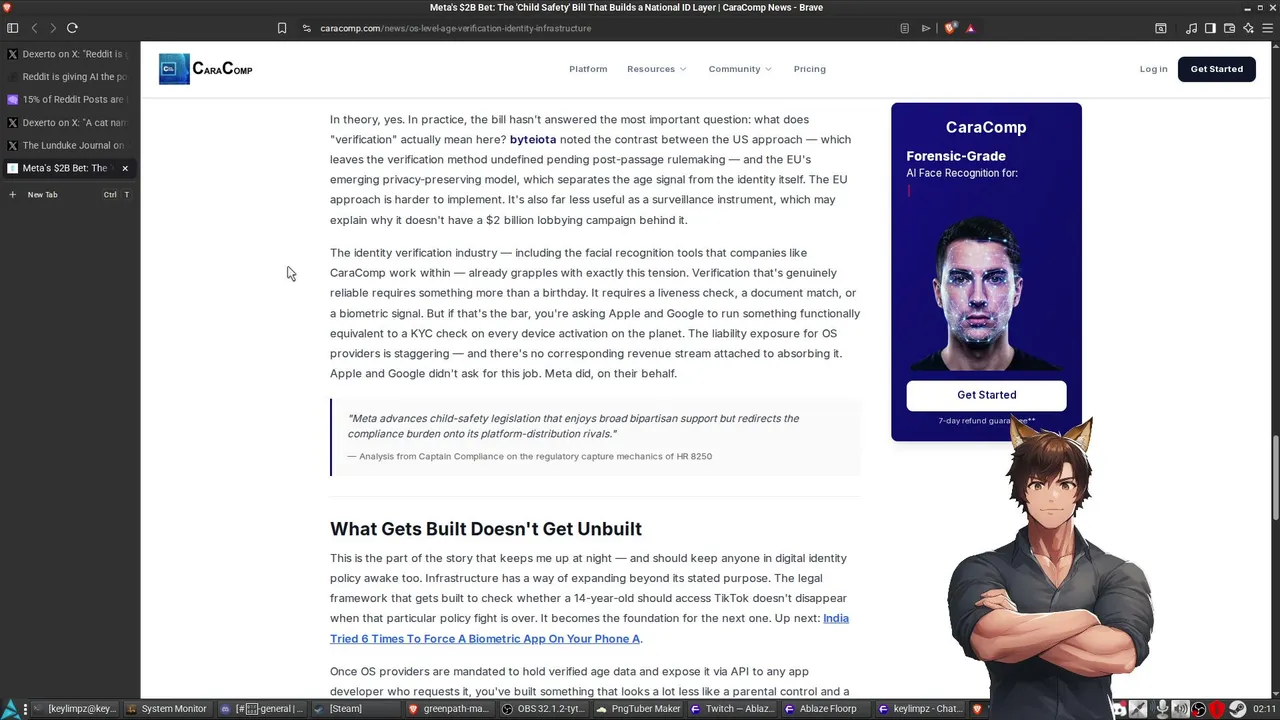Switch to OBS 32.1.2 taskbar window
The height and width of the screenshot is (720, 1280).
coord(542,709)
